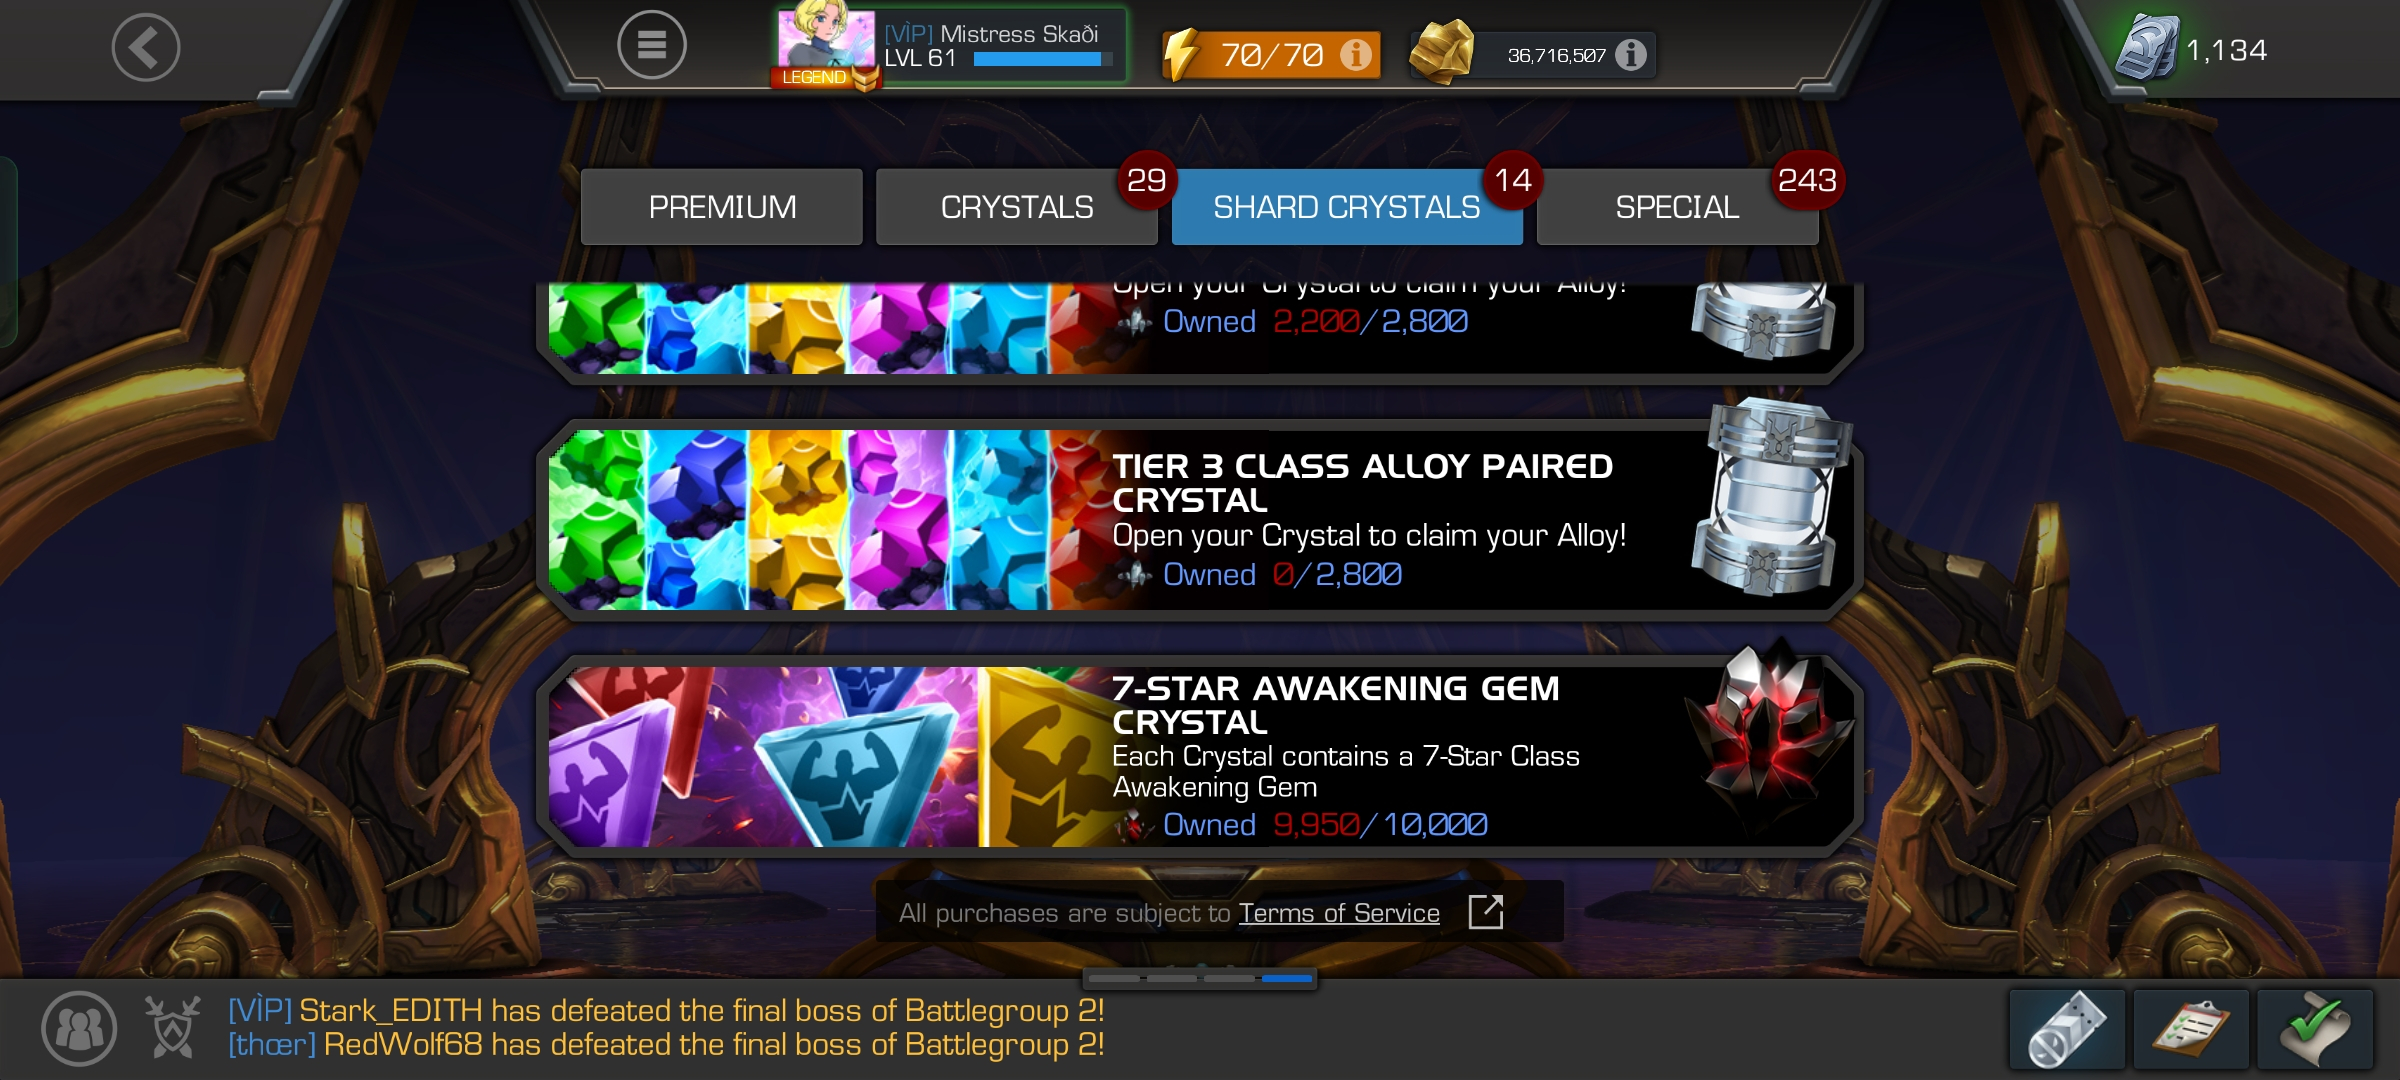Open Tier 3 Class Alloy Paired Crystal
The width and height of the screenshot is (2400, 1080).
[1200, 520]
